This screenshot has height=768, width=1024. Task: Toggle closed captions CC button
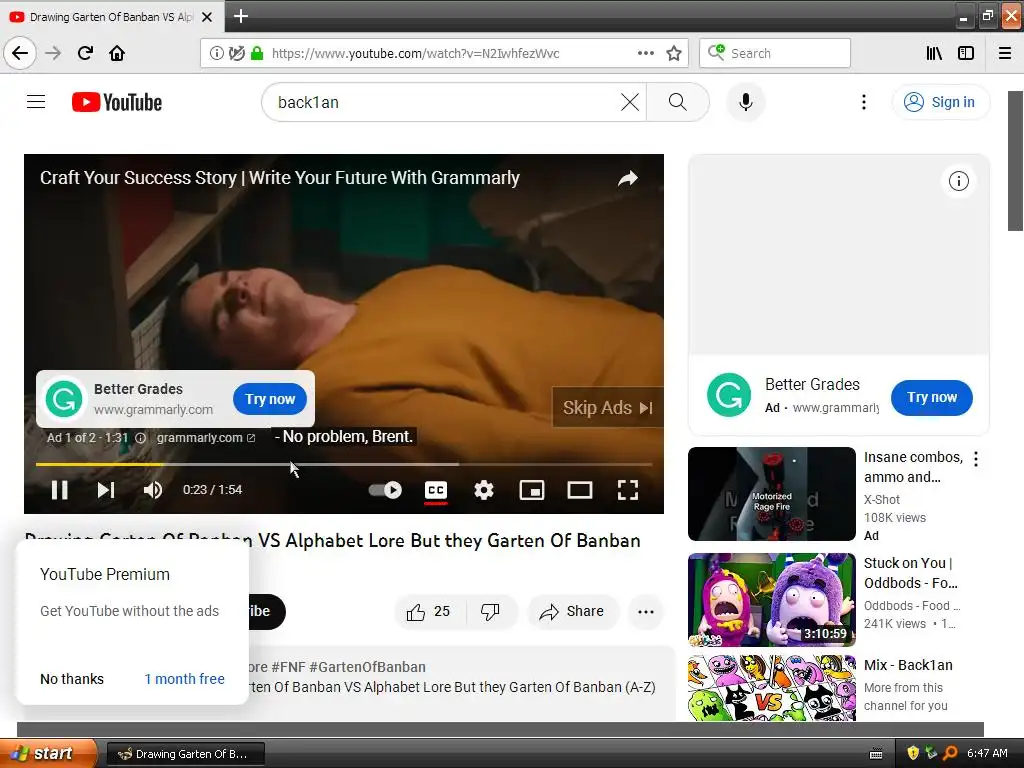436,490
